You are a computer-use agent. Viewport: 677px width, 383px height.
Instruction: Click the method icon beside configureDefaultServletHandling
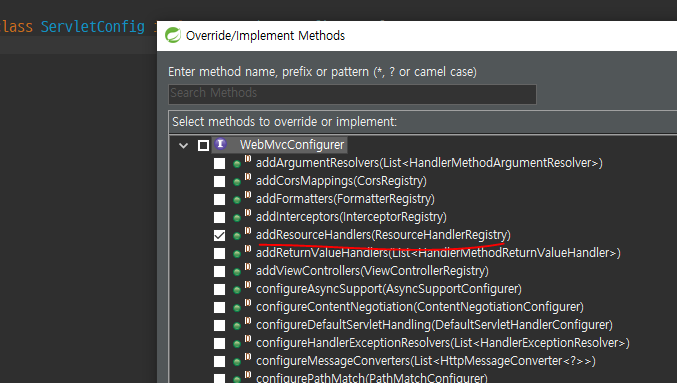pyautogui.click(x=237, y=326)
